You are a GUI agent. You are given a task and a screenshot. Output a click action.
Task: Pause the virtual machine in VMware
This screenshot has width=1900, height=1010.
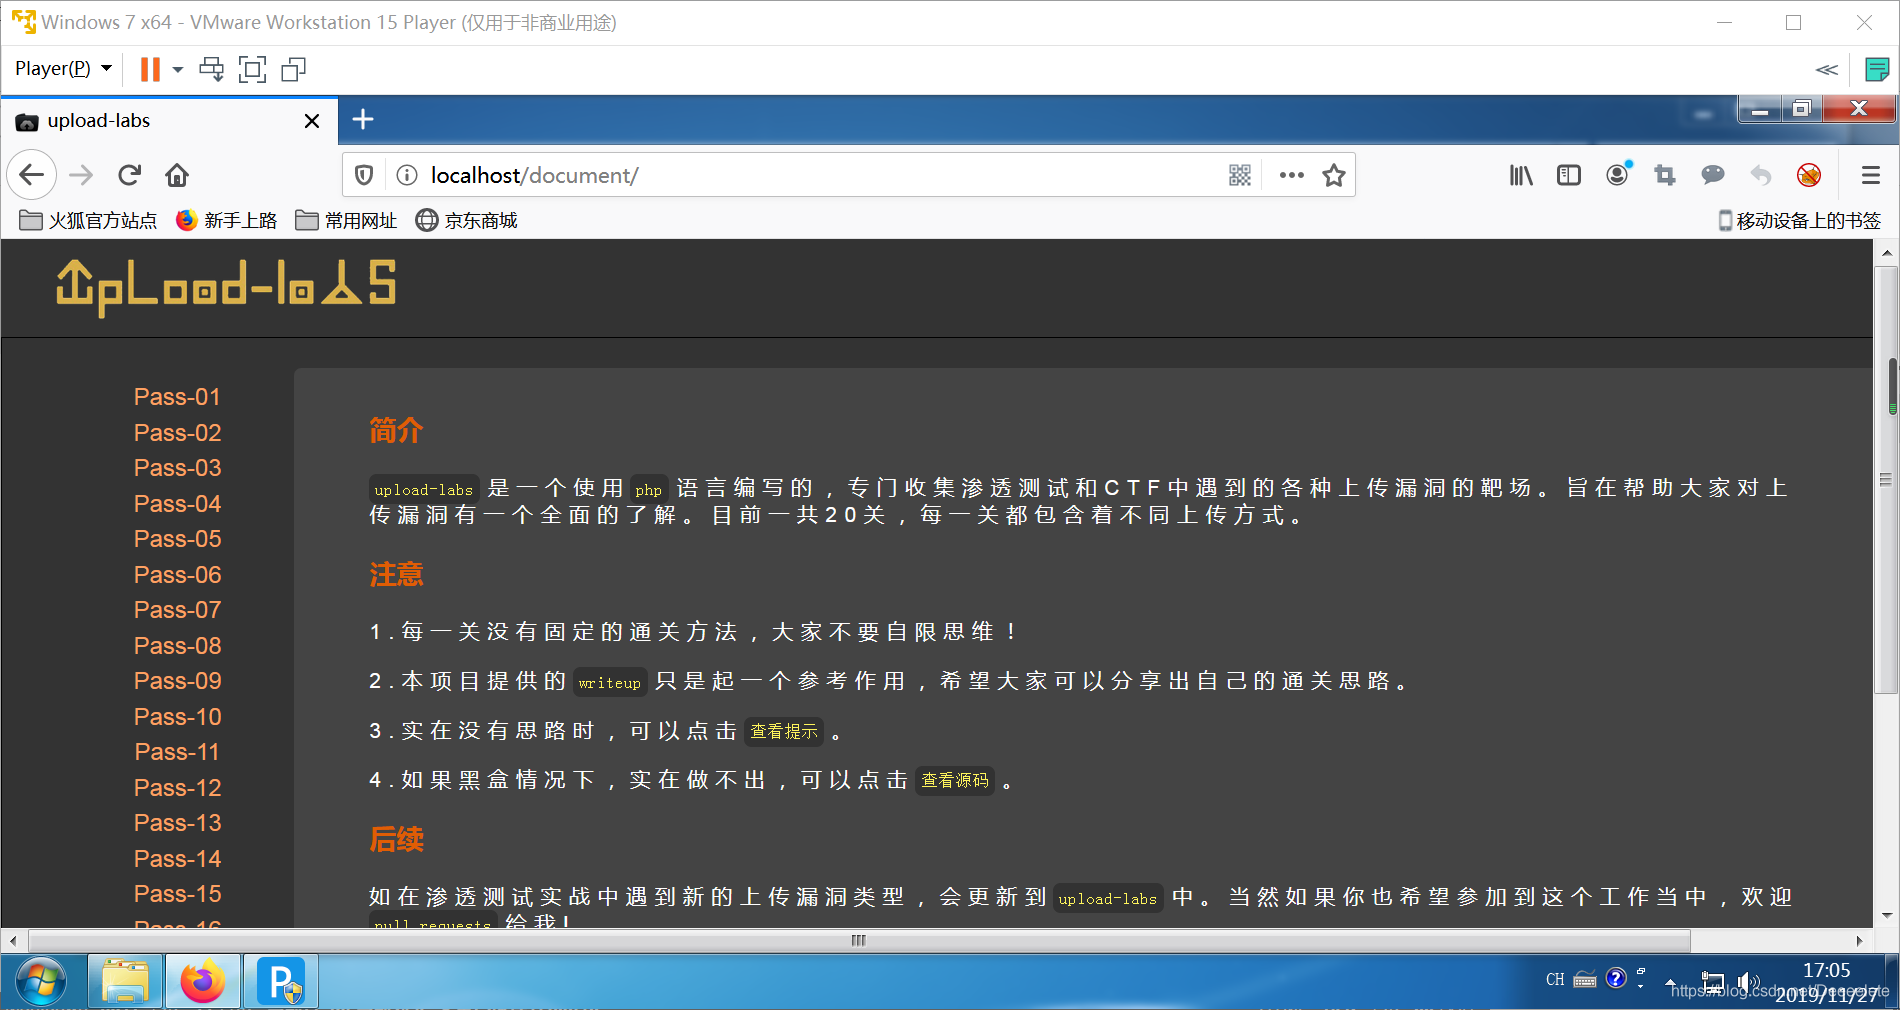150,69
